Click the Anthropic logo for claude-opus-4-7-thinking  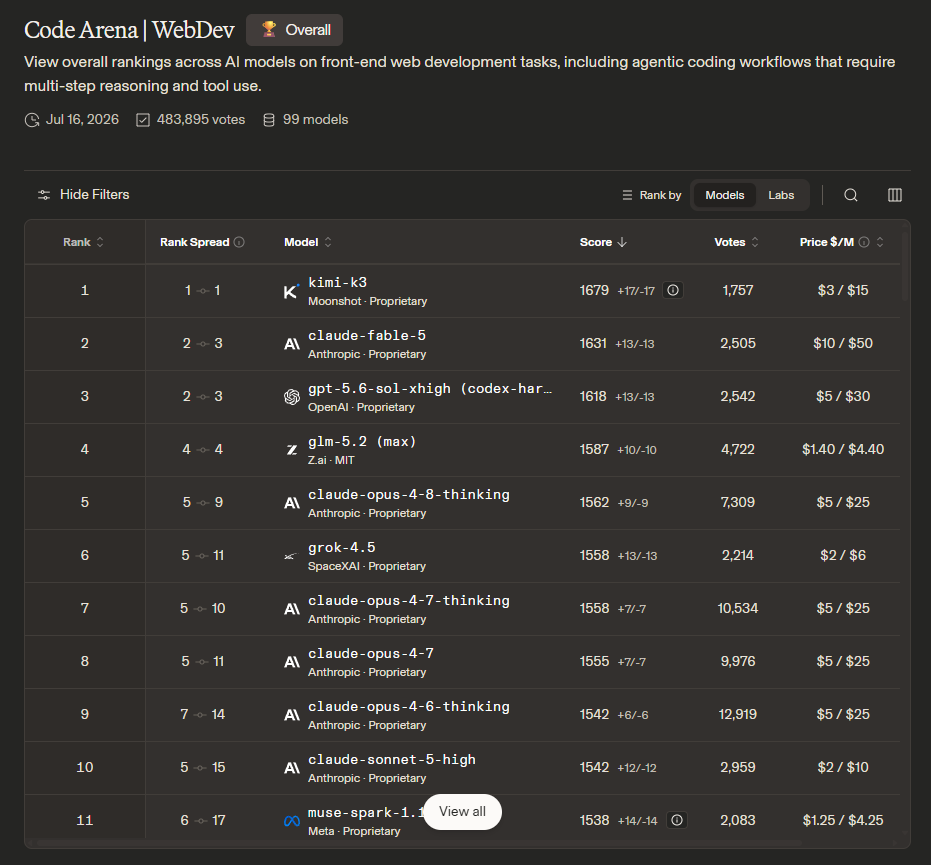tap(292, 609)
